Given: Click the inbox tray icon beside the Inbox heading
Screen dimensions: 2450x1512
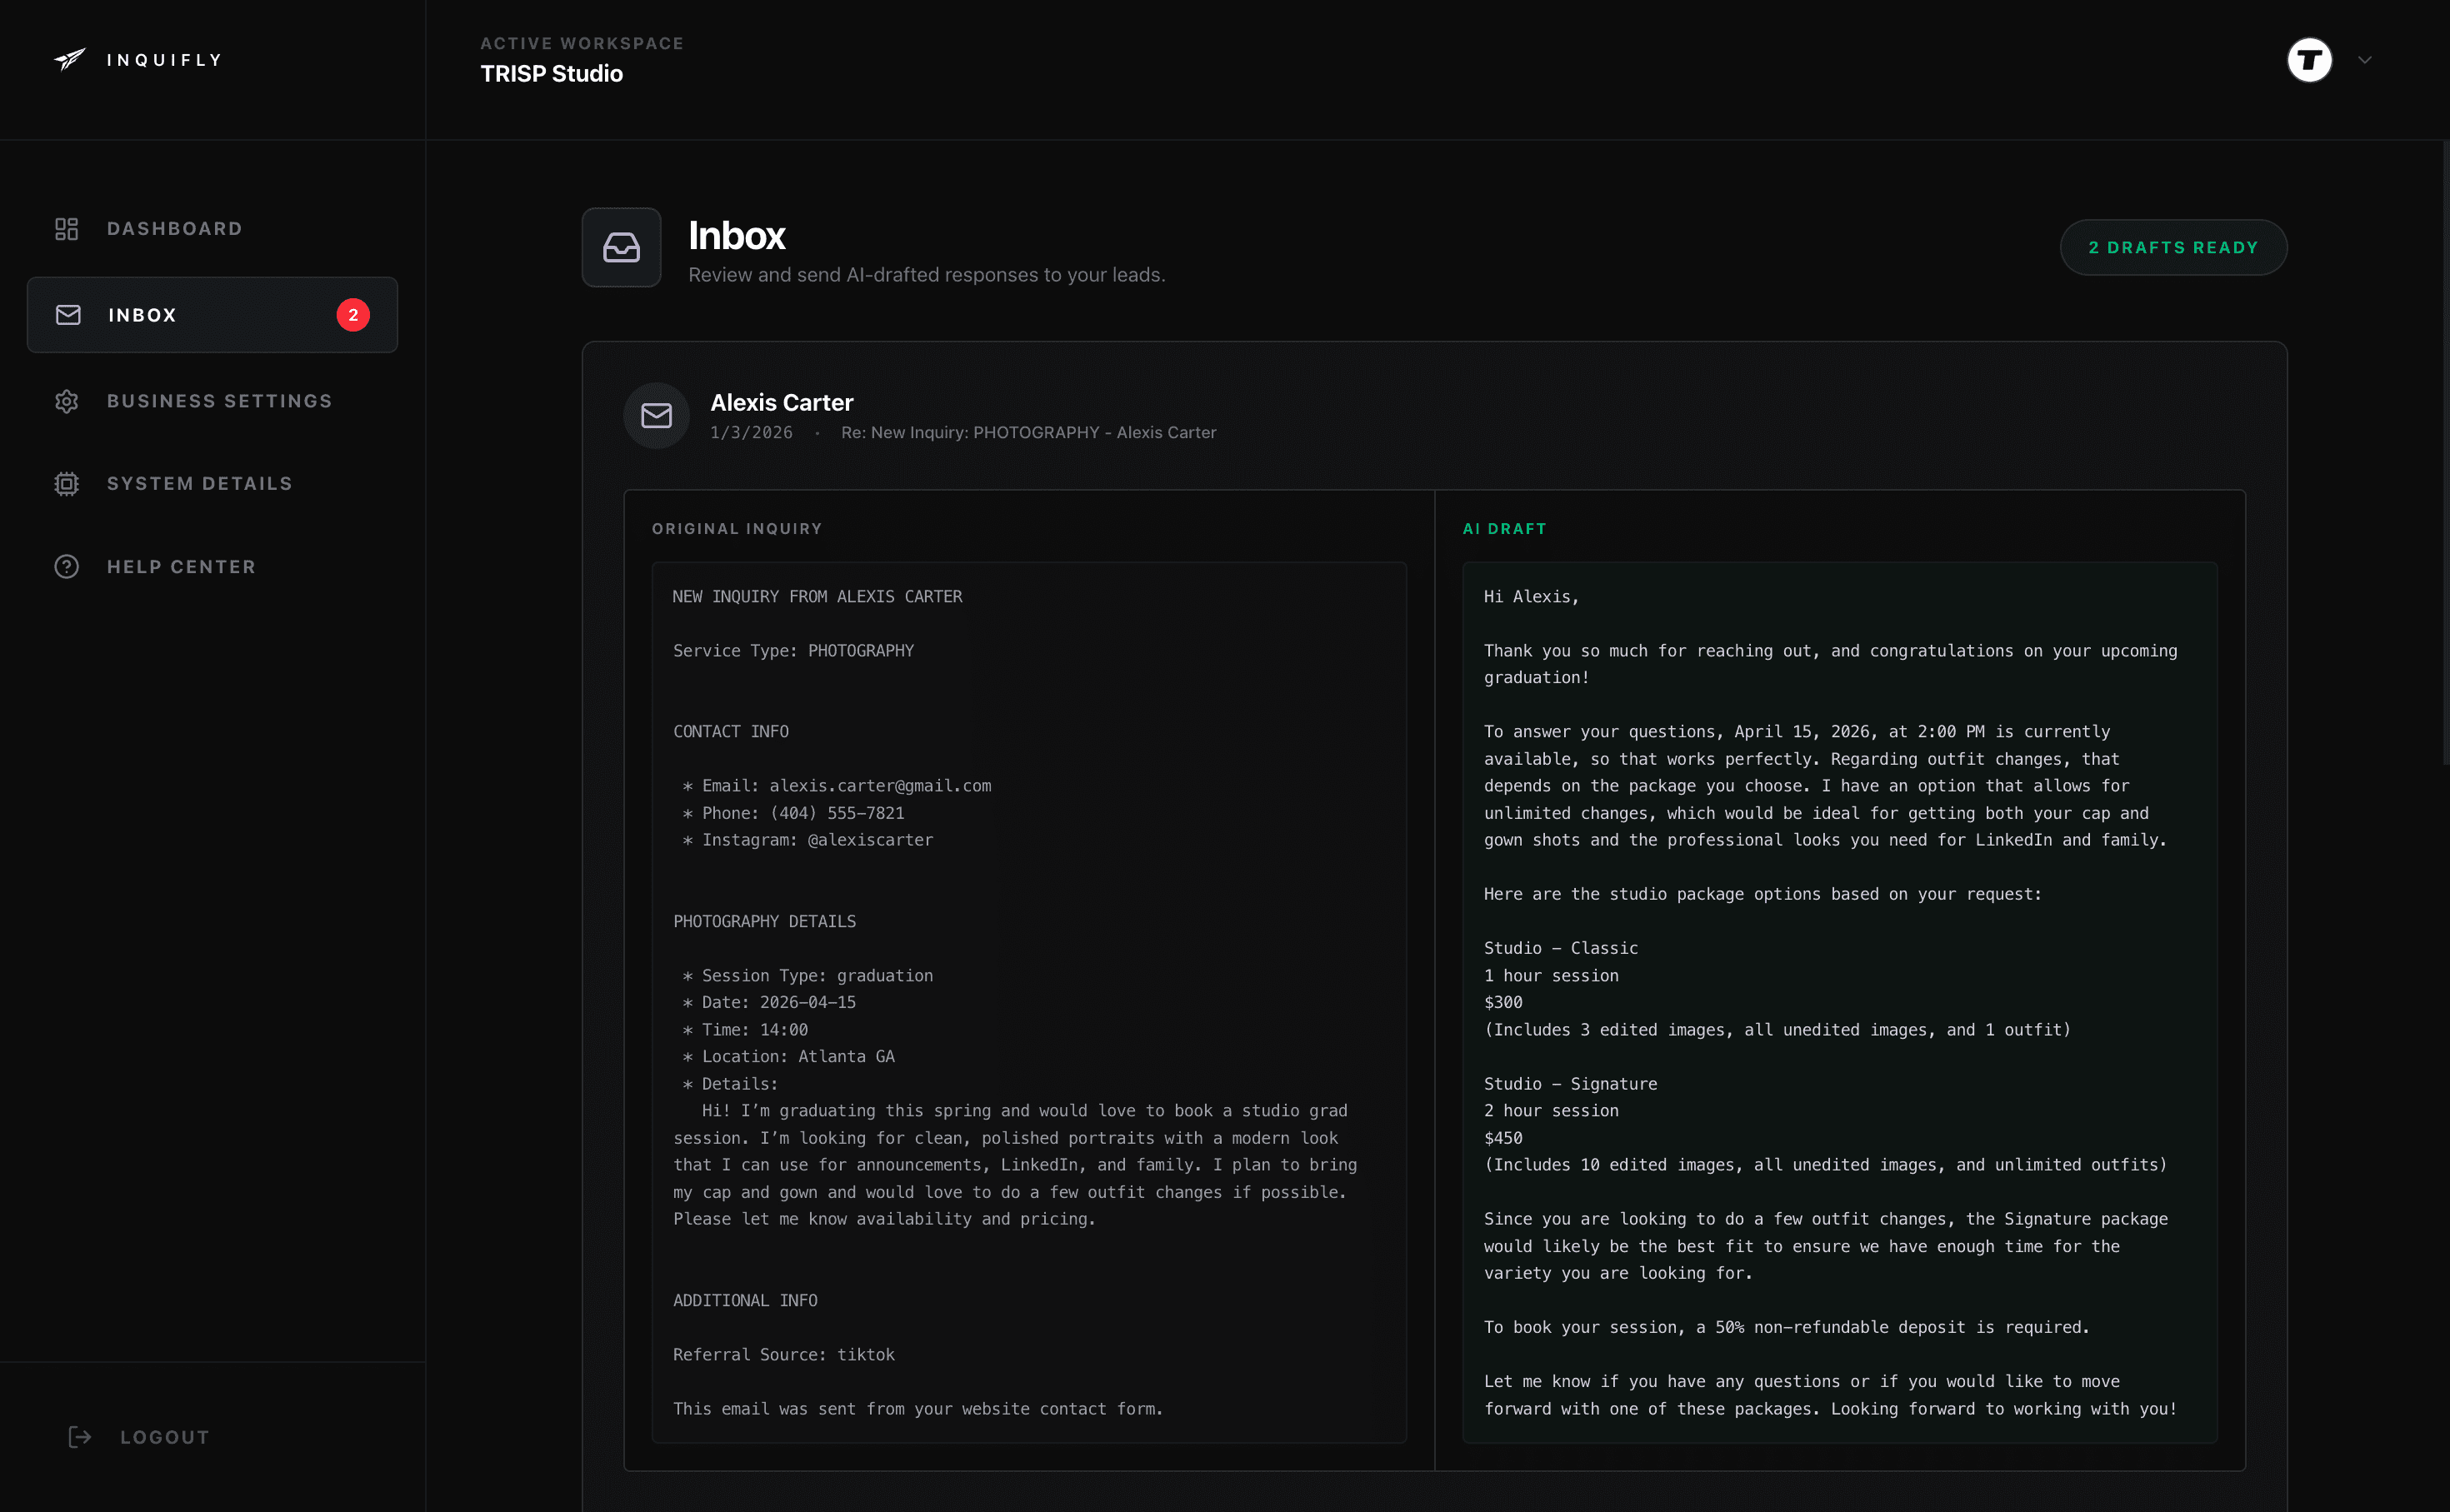Looking at the screenshot, I should click(621, 247).
